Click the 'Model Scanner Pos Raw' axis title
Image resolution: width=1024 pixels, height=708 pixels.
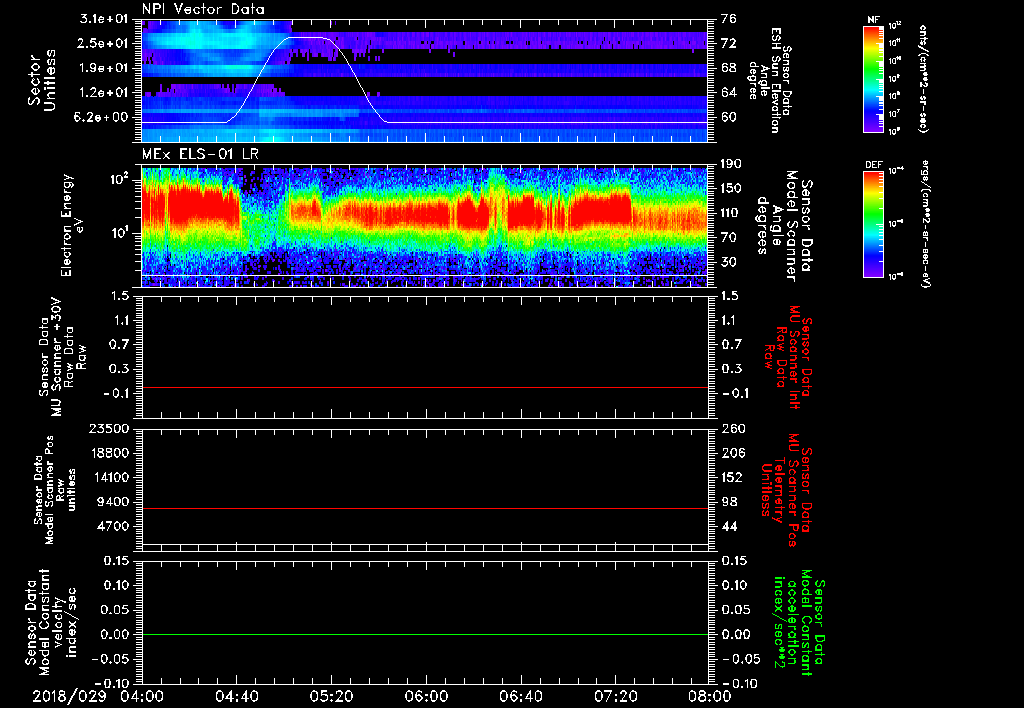tap(55, 490)
